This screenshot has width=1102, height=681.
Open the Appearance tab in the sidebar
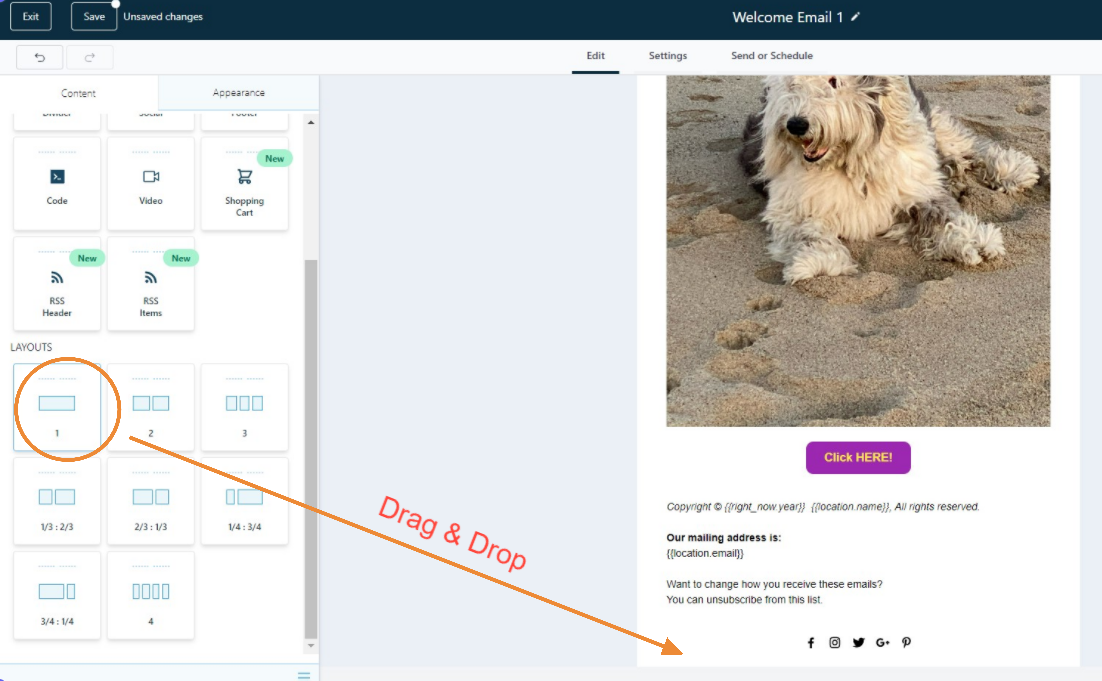point(238,92)
